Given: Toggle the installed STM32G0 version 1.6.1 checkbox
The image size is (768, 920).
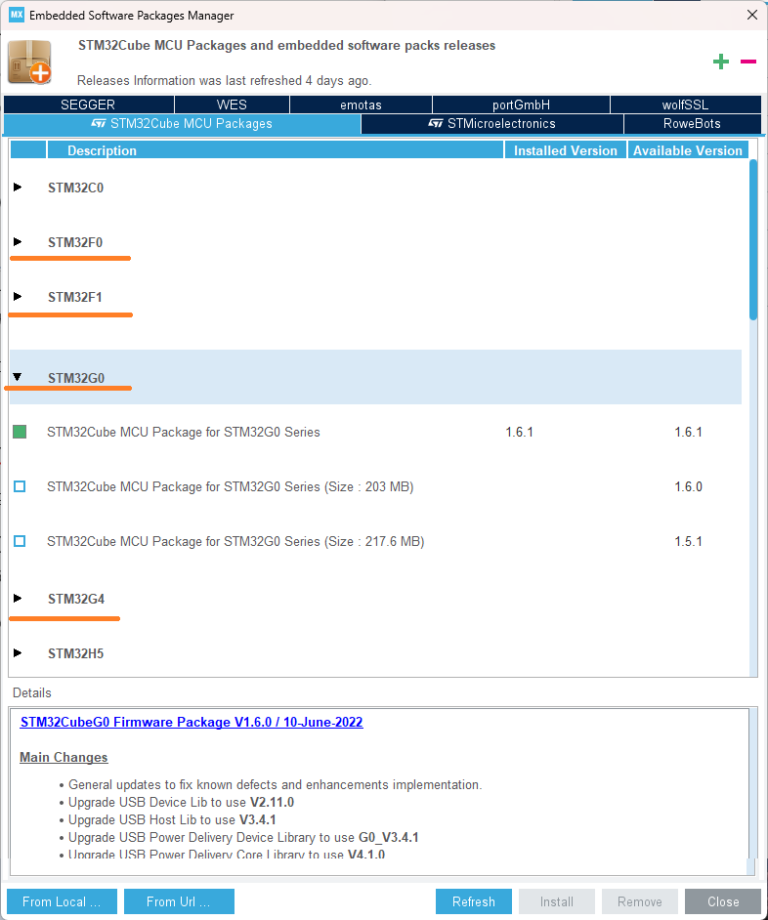Looking at the screenshot, I should [x=20, y=432].
